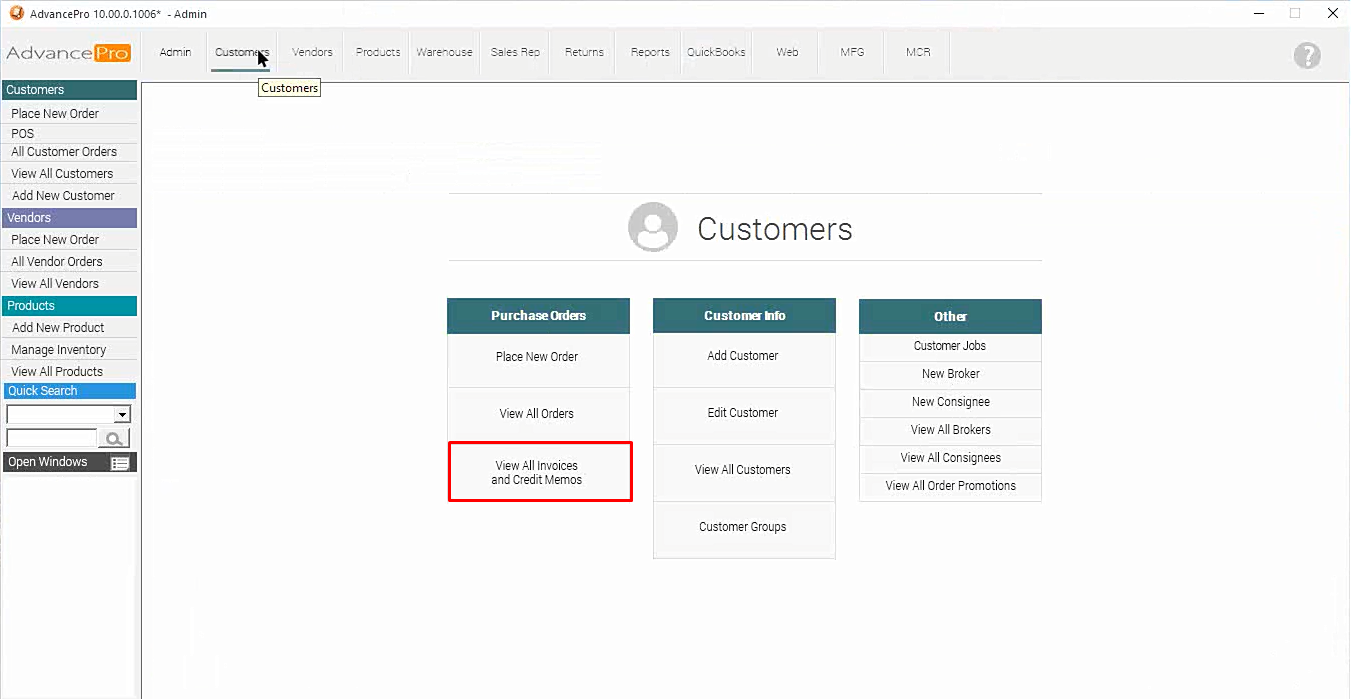Expand the Quick Search dropdown arrow

122,414
